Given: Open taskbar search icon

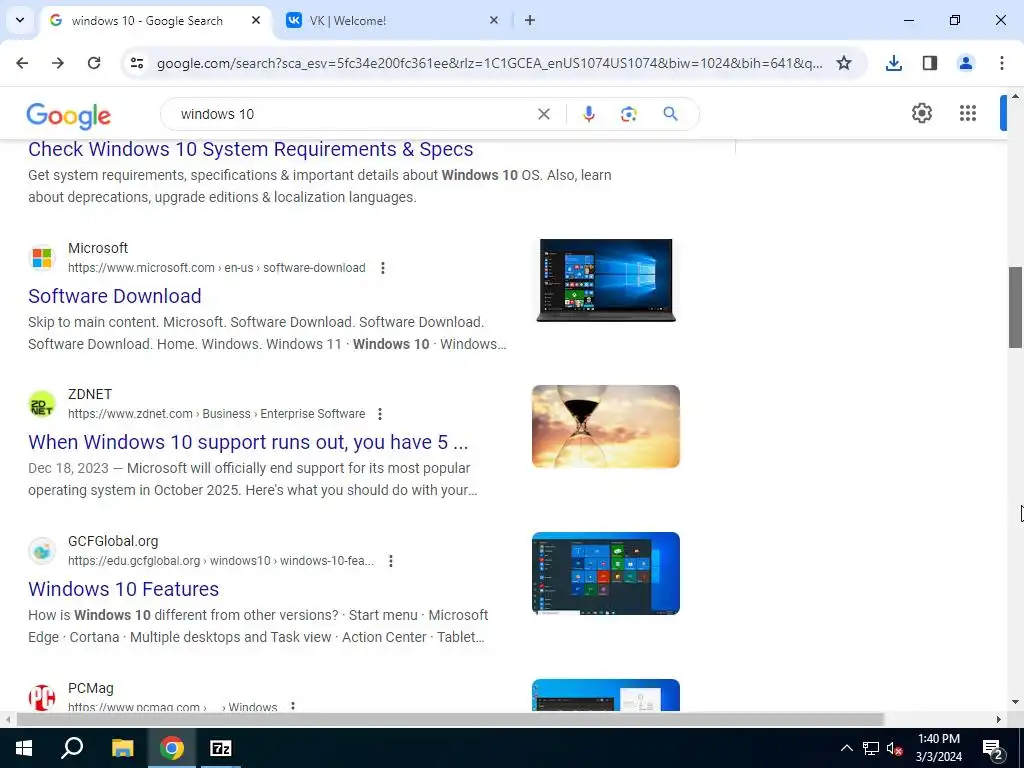Looking at the screenshot, I should 72,748.
